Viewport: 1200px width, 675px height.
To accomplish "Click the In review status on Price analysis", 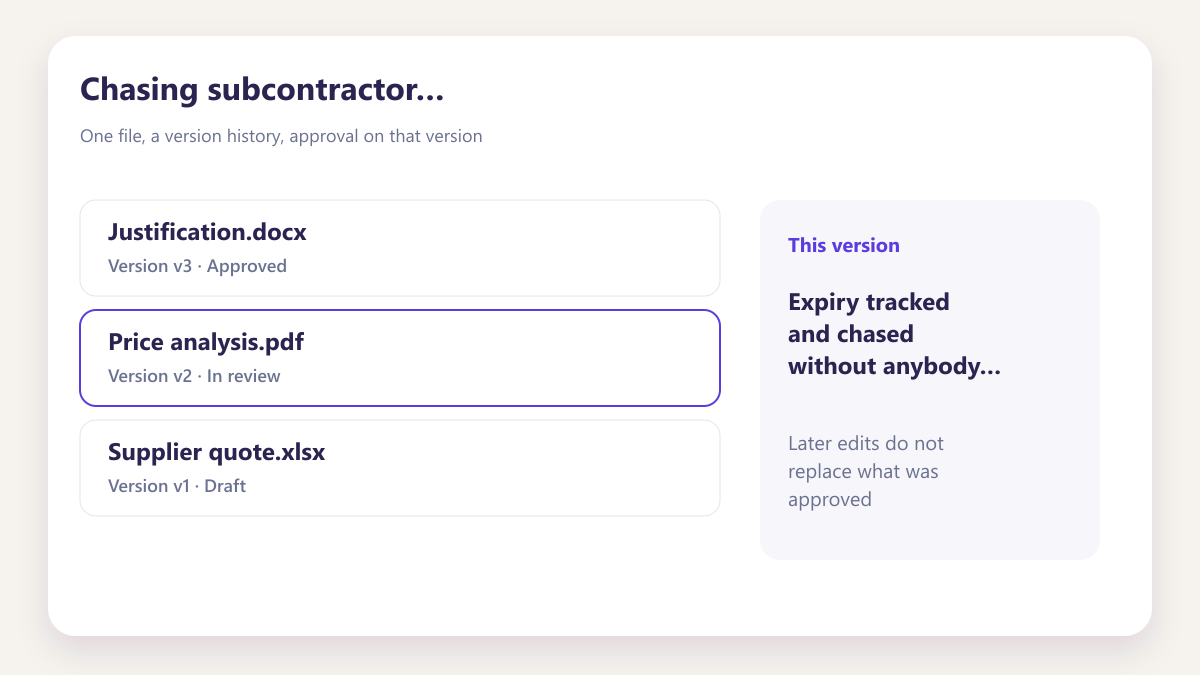I will pyautogui.click(x=244, y=376).
